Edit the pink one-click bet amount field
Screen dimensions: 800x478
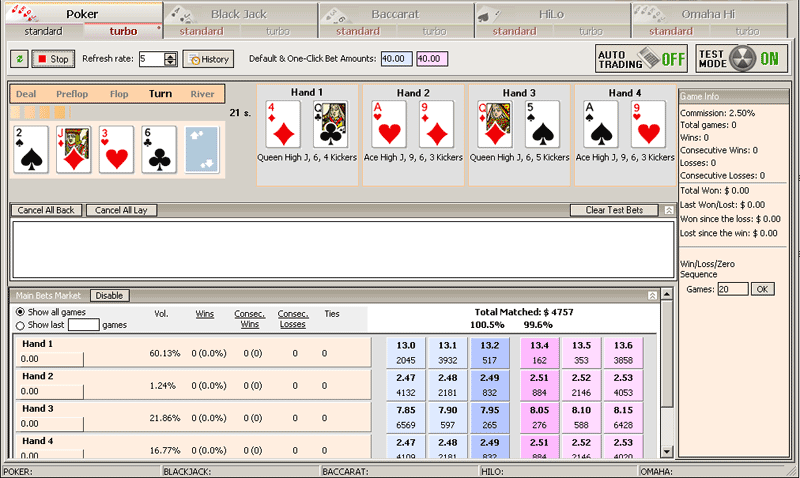point(432,59)
